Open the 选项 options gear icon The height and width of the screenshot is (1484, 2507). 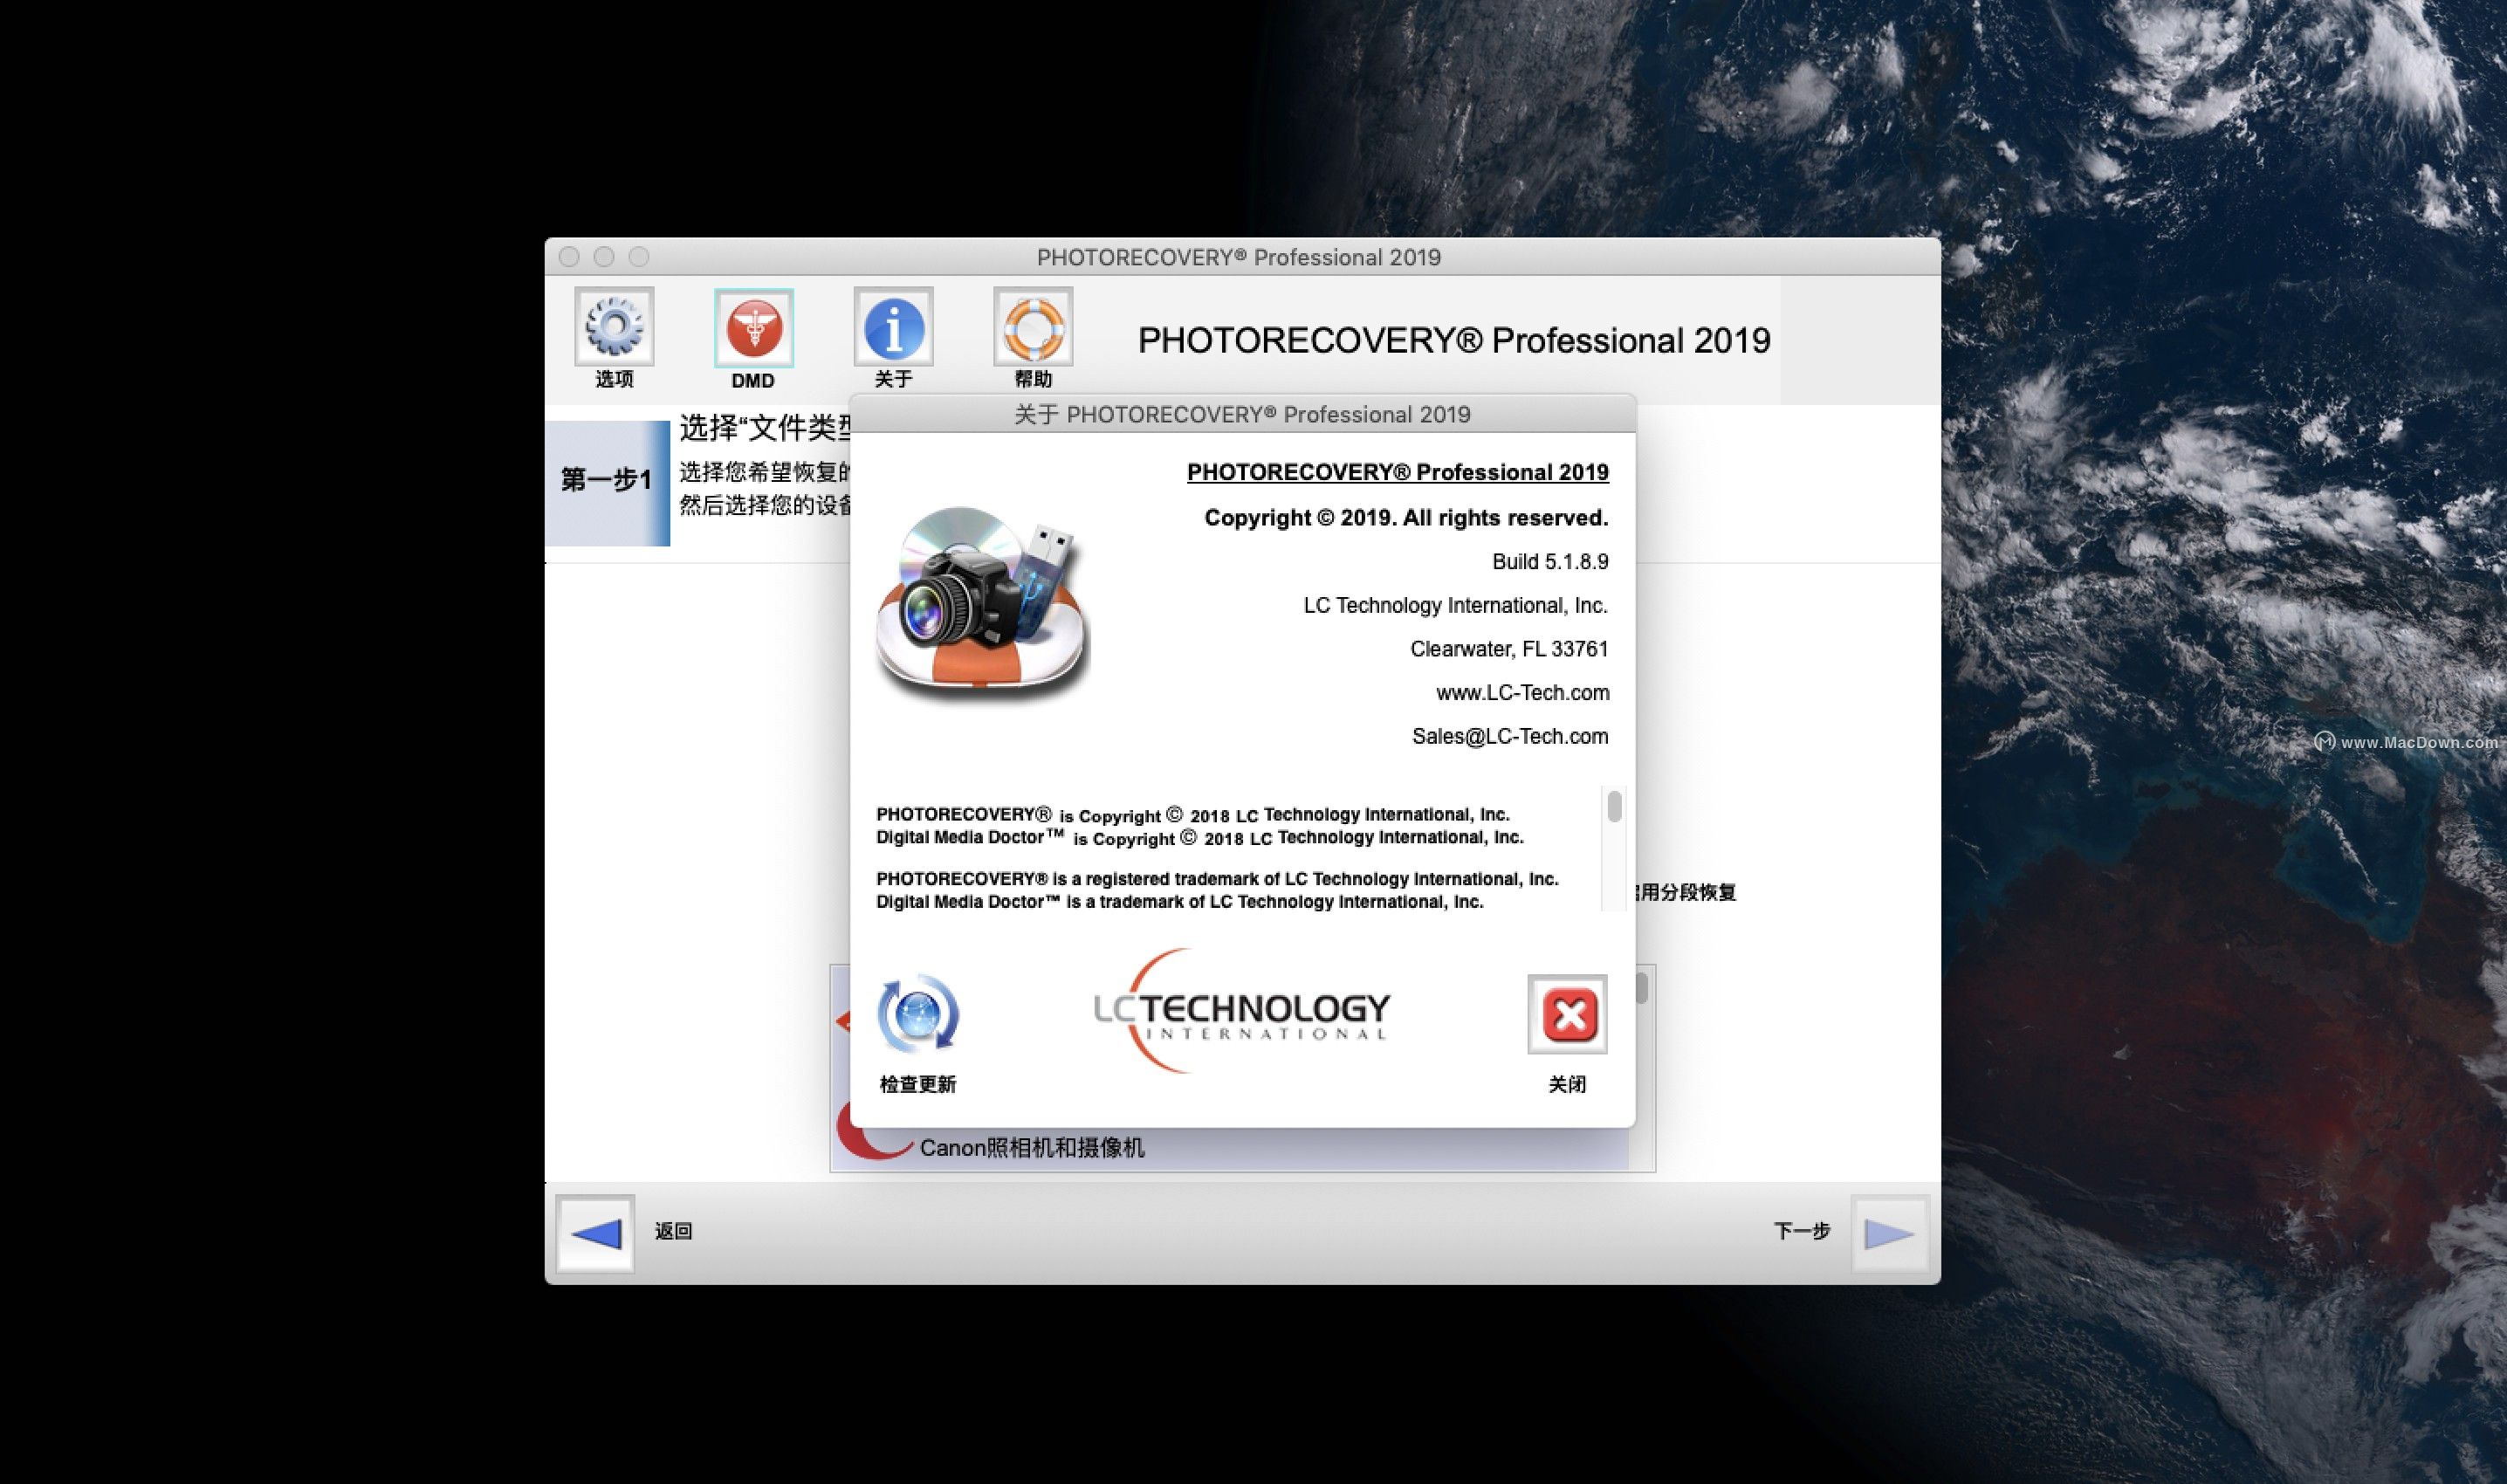(614, 327)
